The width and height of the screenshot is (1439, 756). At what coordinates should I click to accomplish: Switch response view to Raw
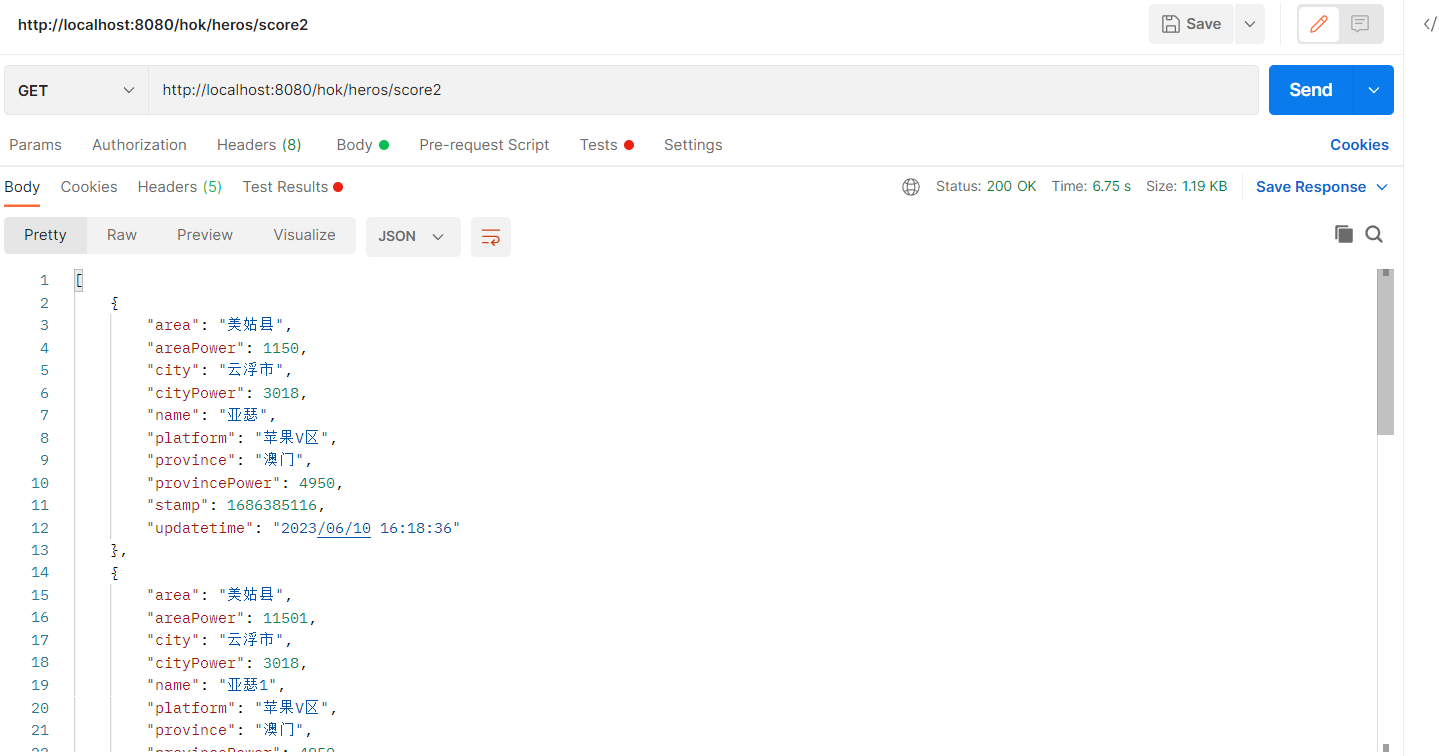121,235
